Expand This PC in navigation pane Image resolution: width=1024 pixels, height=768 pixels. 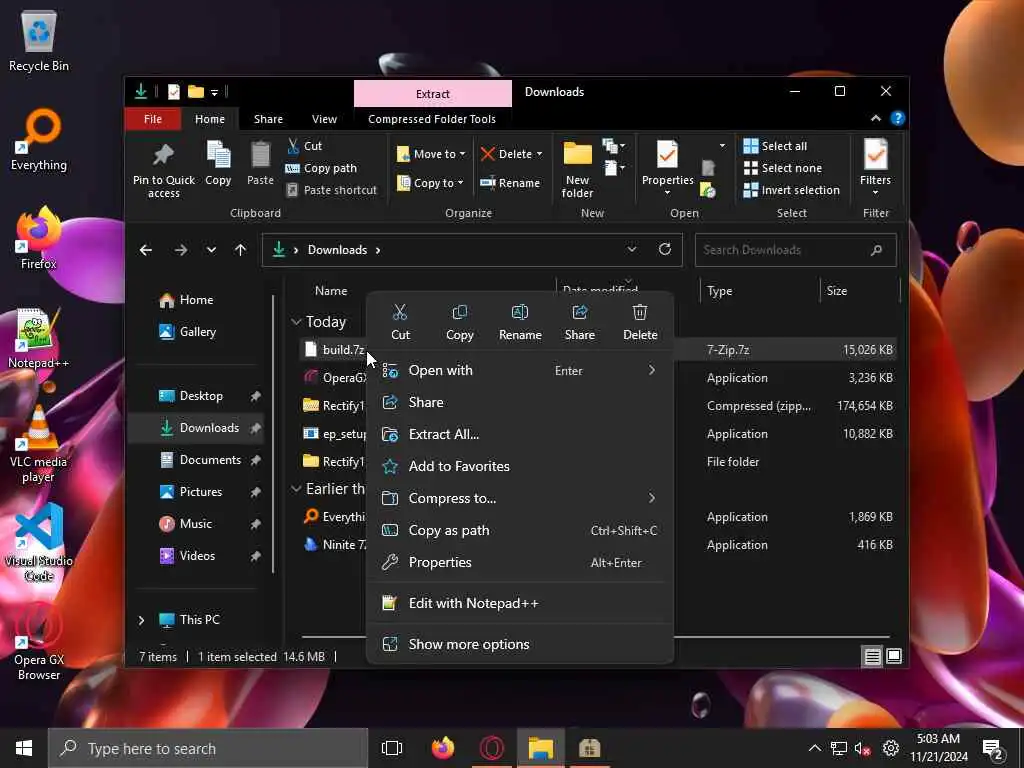click(141, 620)
